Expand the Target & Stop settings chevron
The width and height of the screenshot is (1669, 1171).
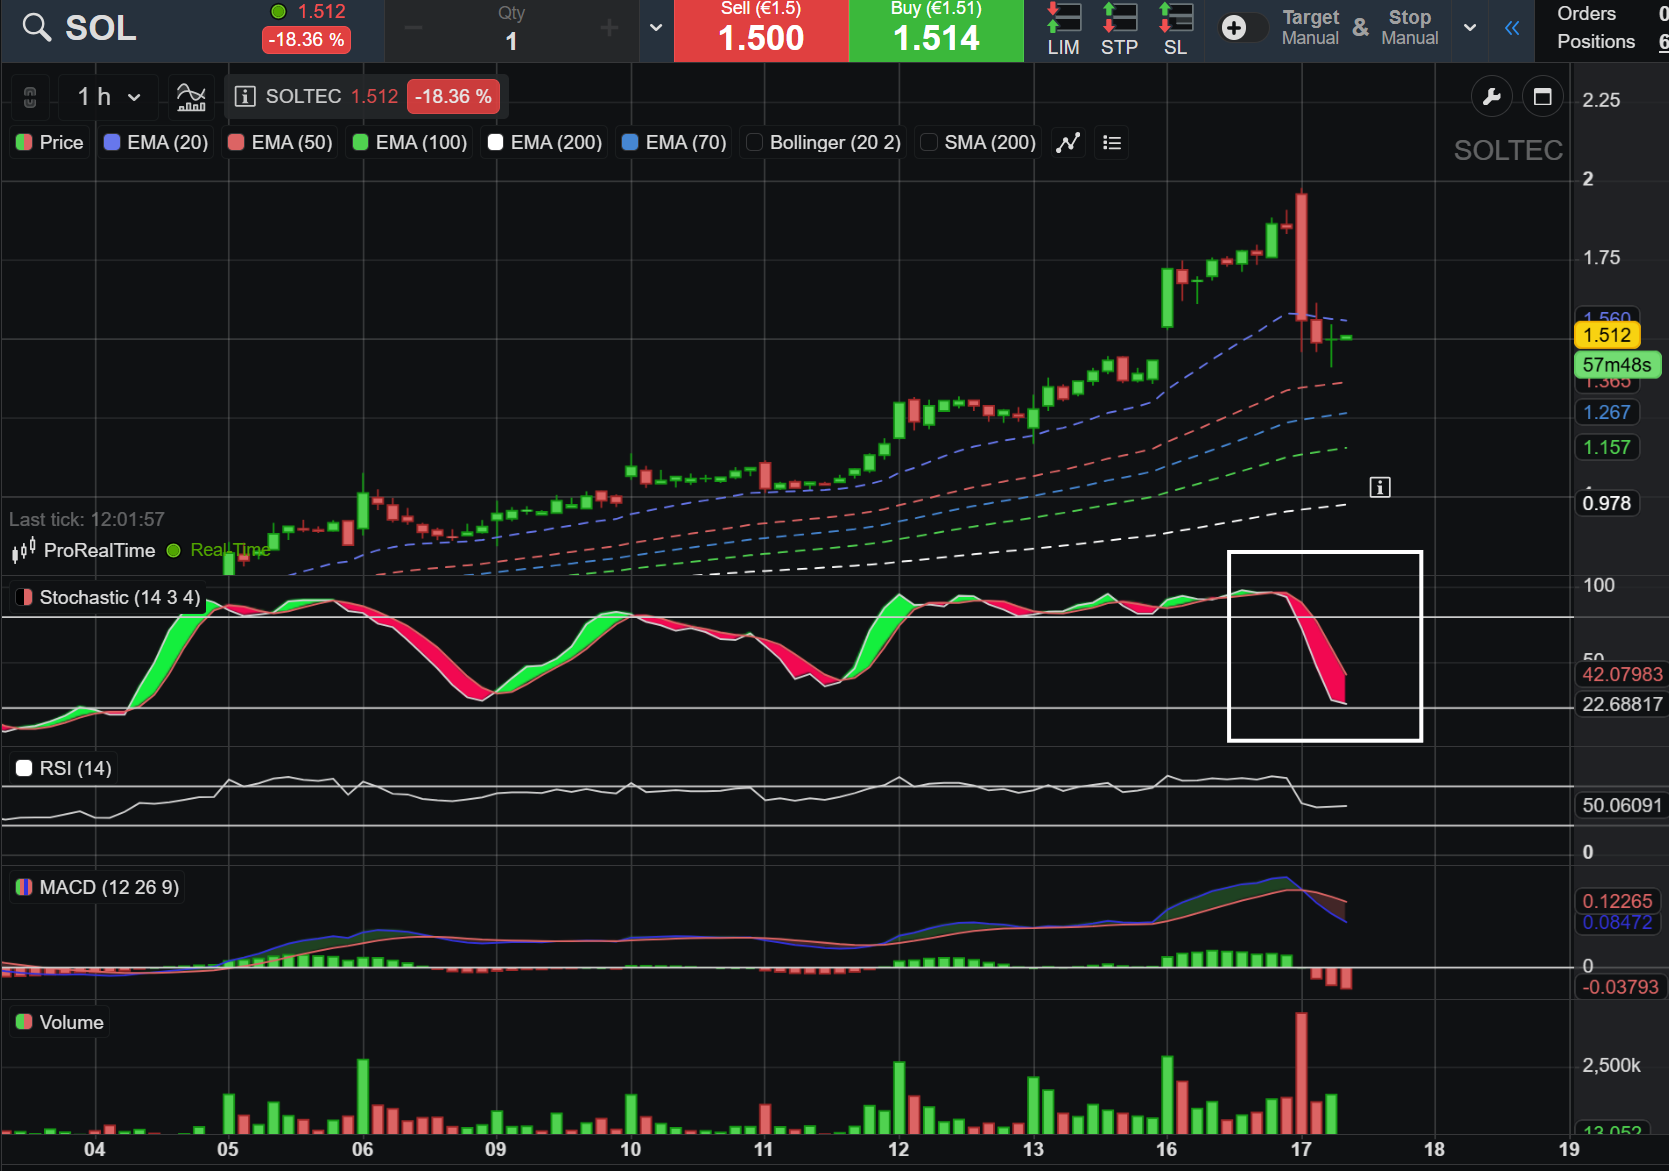point(1469,28)
